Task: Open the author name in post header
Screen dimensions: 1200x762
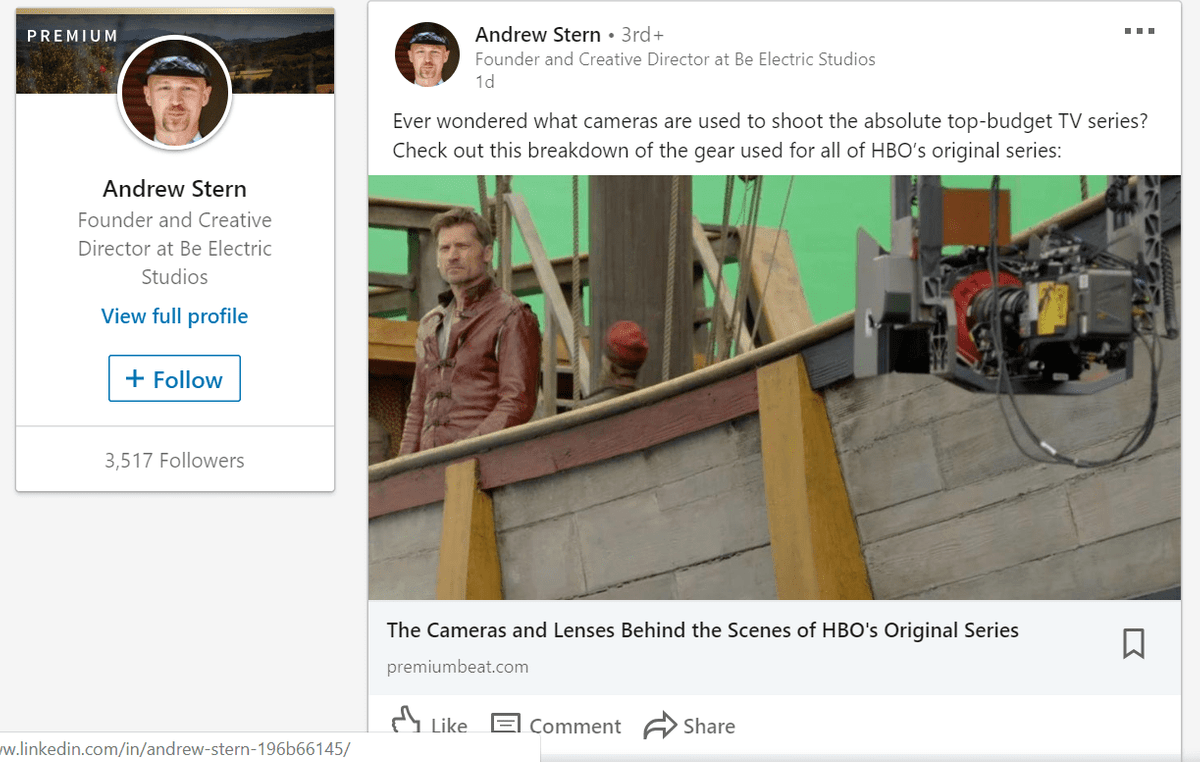Action: [x=538, y=35]
